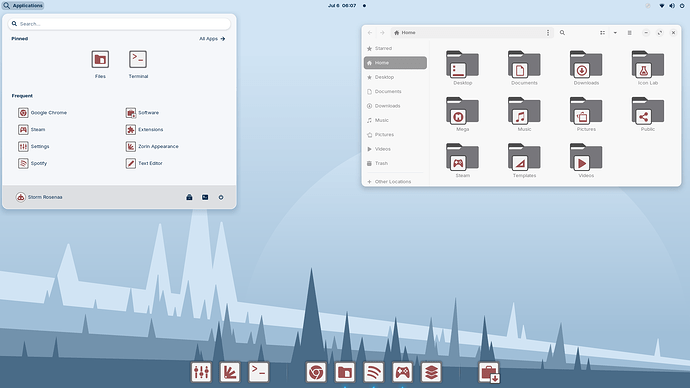The height and width of the screenshot is (388, 690).
Task: Launch the pinned Terminal app
Action: click(x=138, y=59)
